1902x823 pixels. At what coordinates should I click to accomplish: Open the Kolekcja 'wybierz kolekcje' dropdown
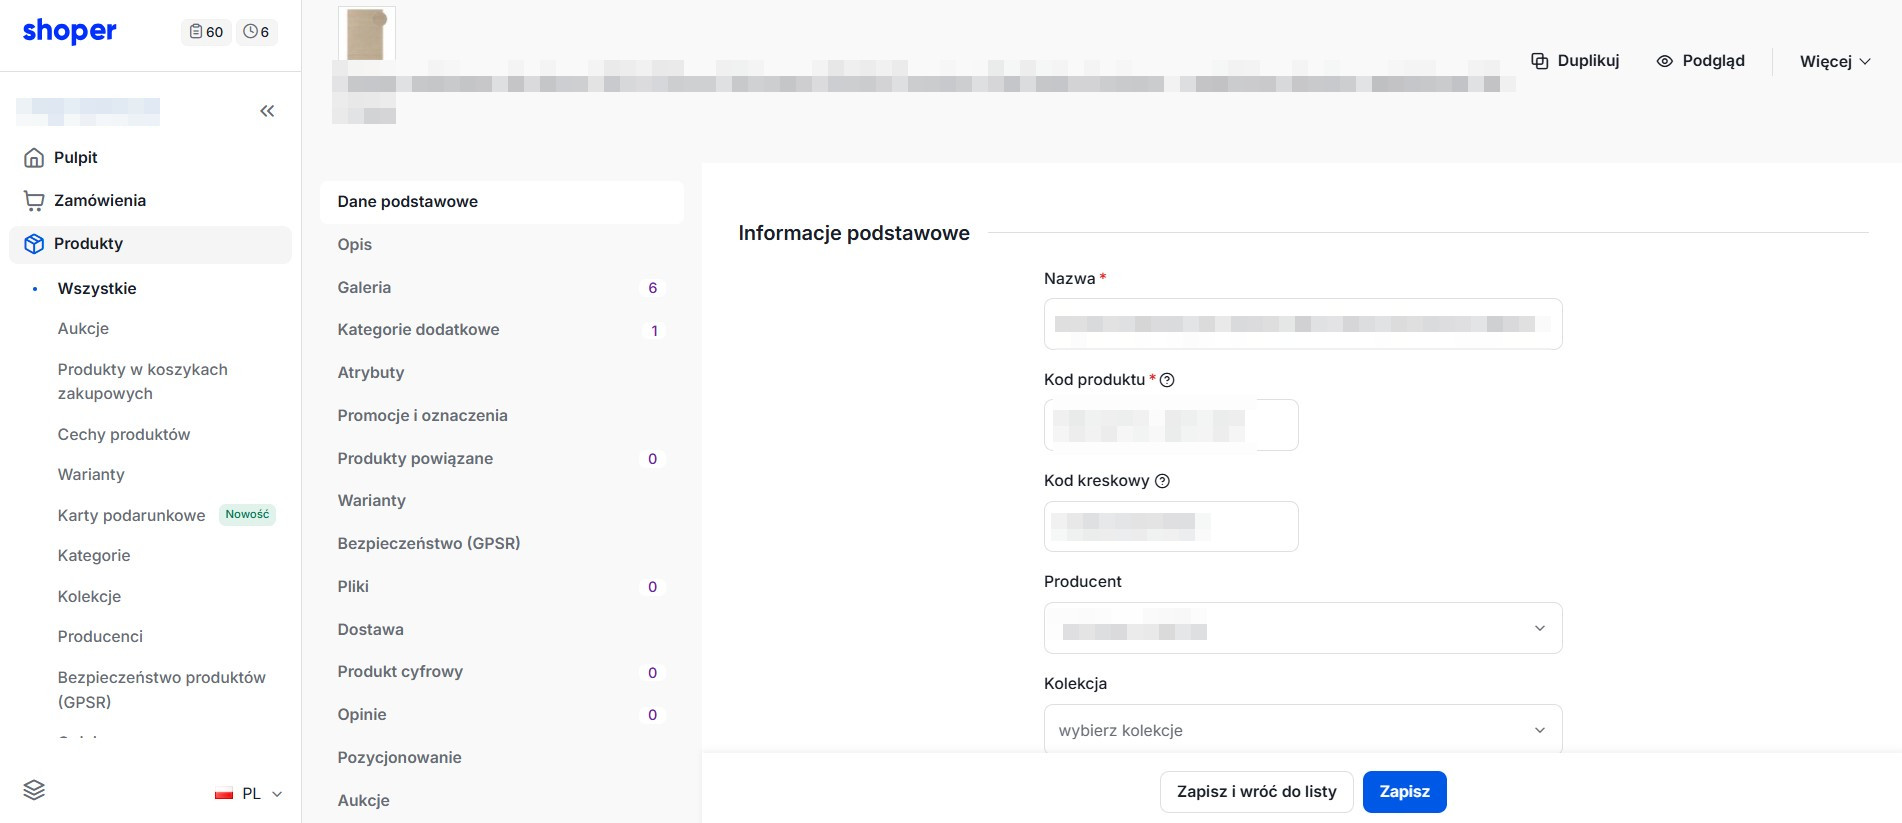[1303, 730]
